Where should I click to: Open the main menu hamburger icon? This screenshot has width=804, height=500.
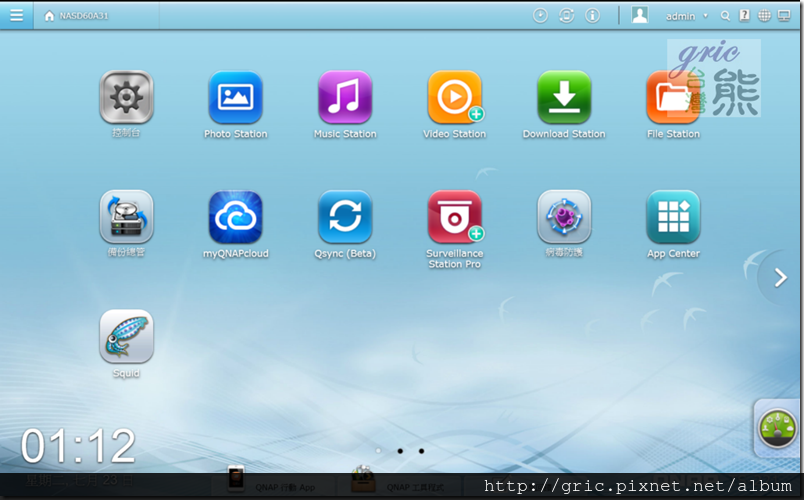coord(16,15)
